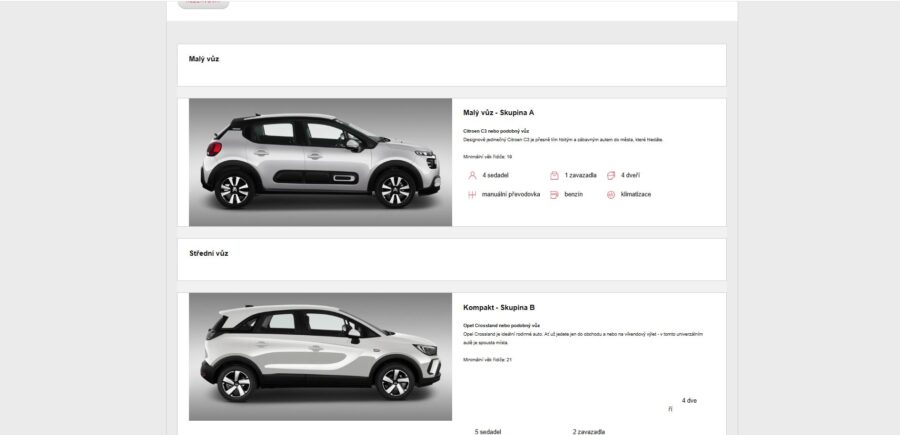Click the 1 zavazadla label
The image size is (900, 435).
pos(580,176)
